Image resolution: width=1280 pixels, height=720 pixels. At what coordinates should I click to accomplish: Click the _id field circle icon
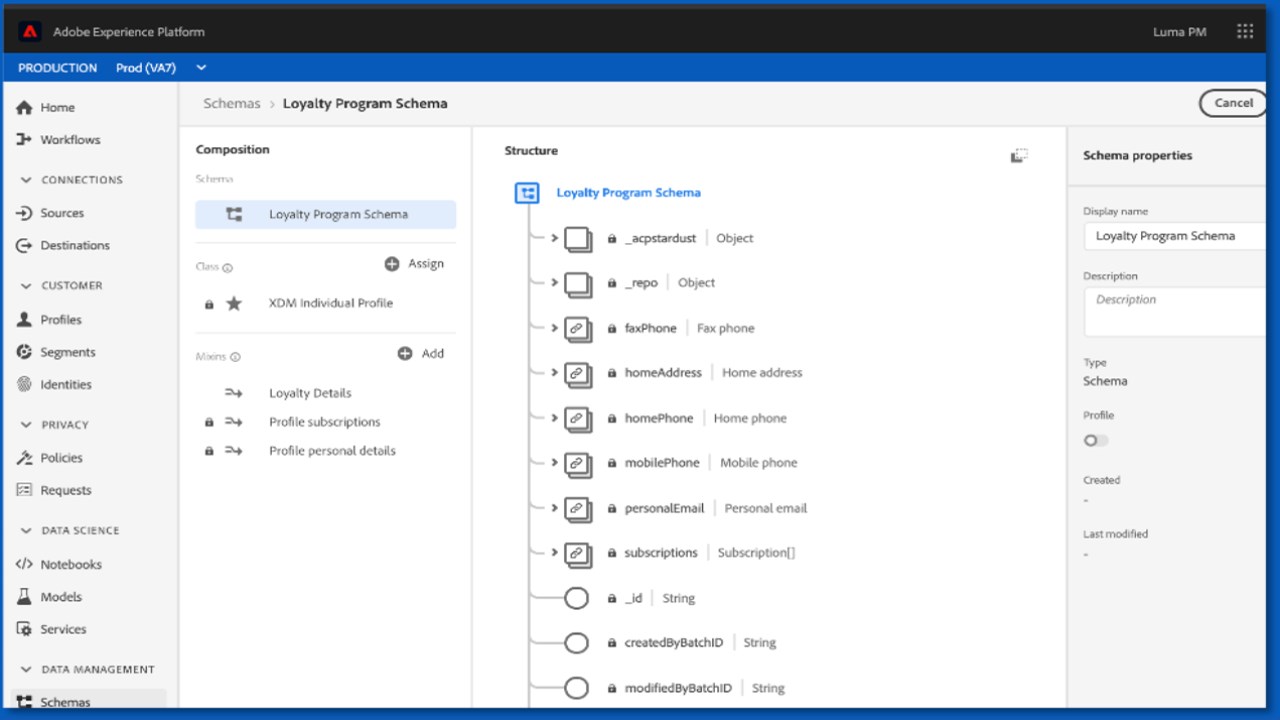(x=576, y=598)
